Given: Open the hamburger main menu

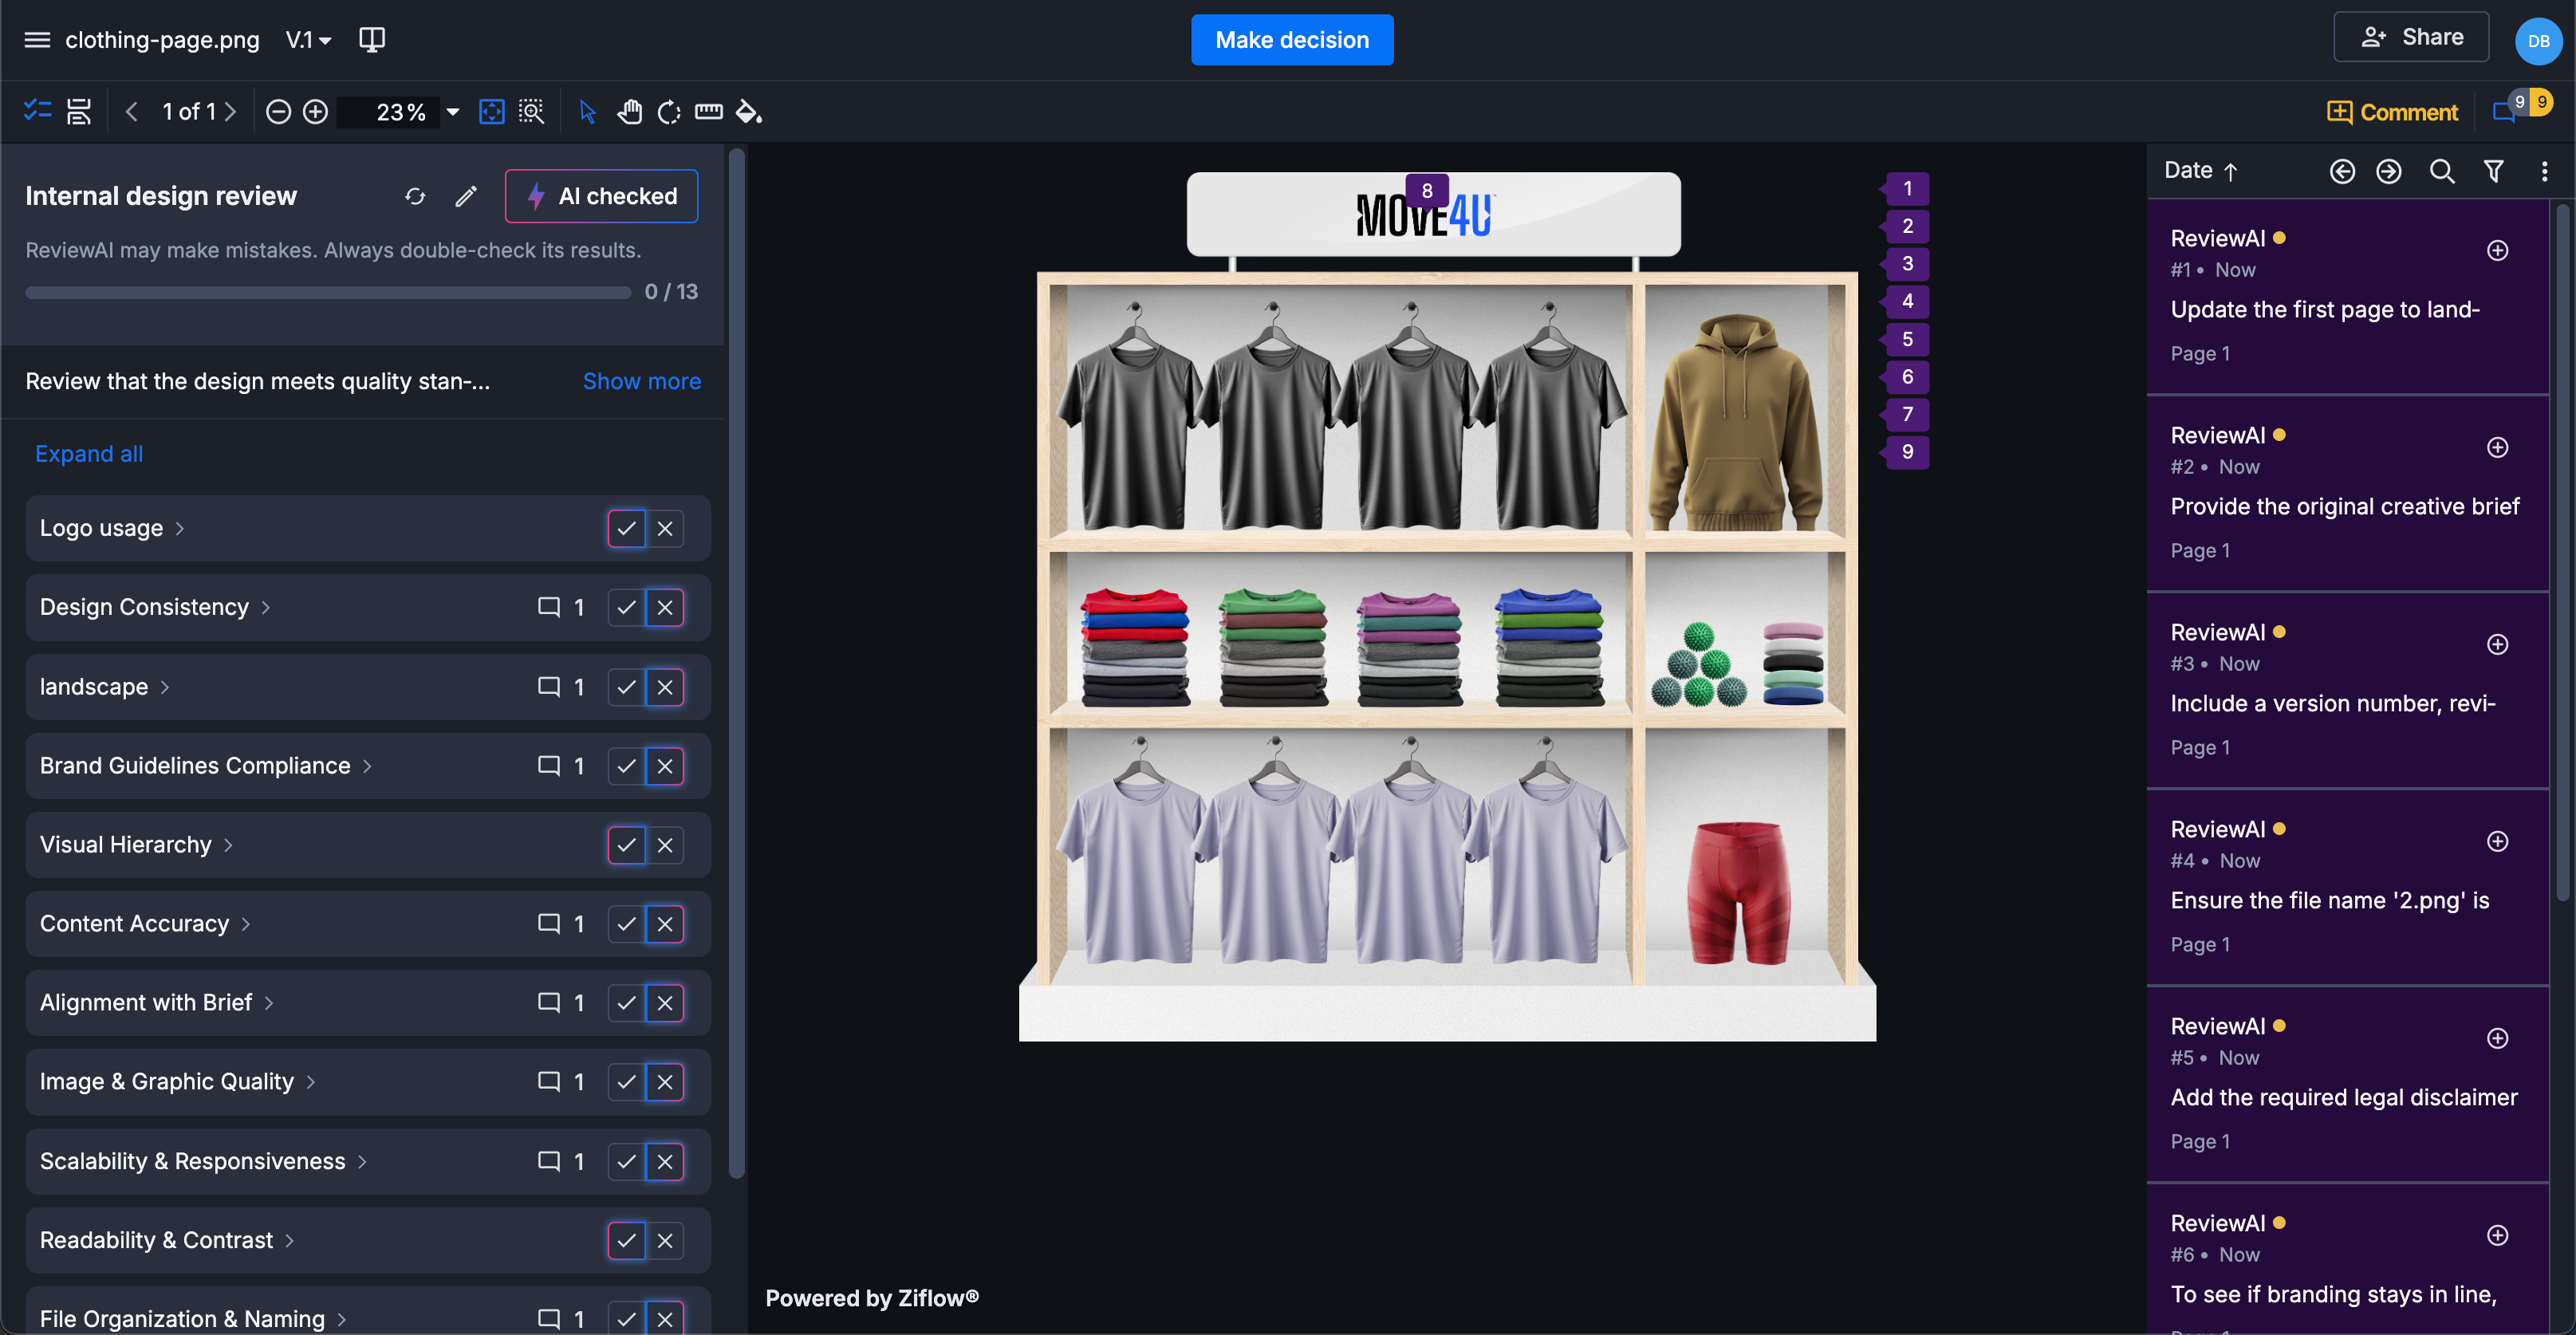Looking at the screenshot, I should pos(37,40).
